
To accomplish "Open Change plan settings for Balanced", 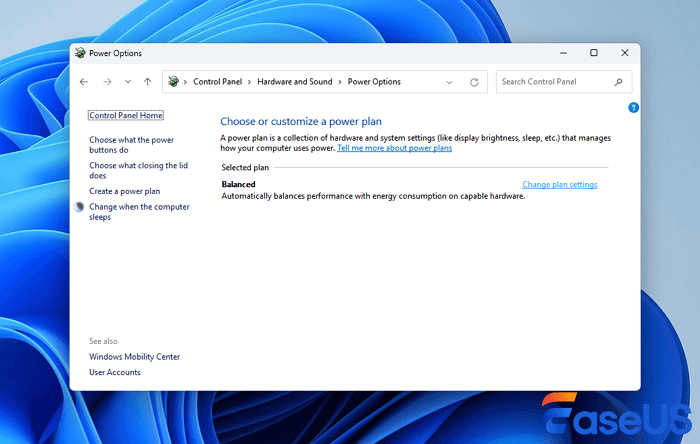I will point(560,184).
